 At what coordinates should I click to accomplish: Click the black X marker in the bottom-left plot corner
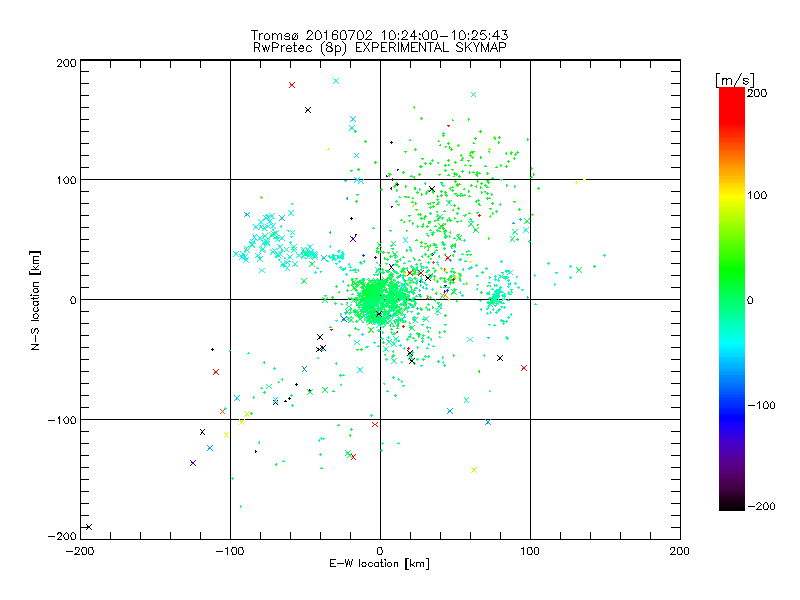[x=89, y=527]
